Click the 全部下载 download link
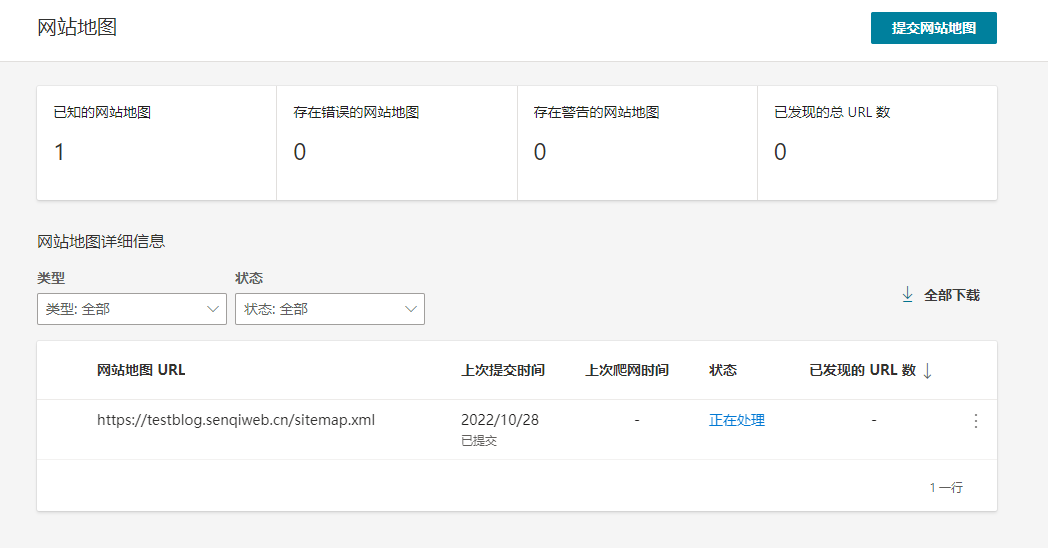This screenshot has width=1048, height=548. click(x=940, y=295)
